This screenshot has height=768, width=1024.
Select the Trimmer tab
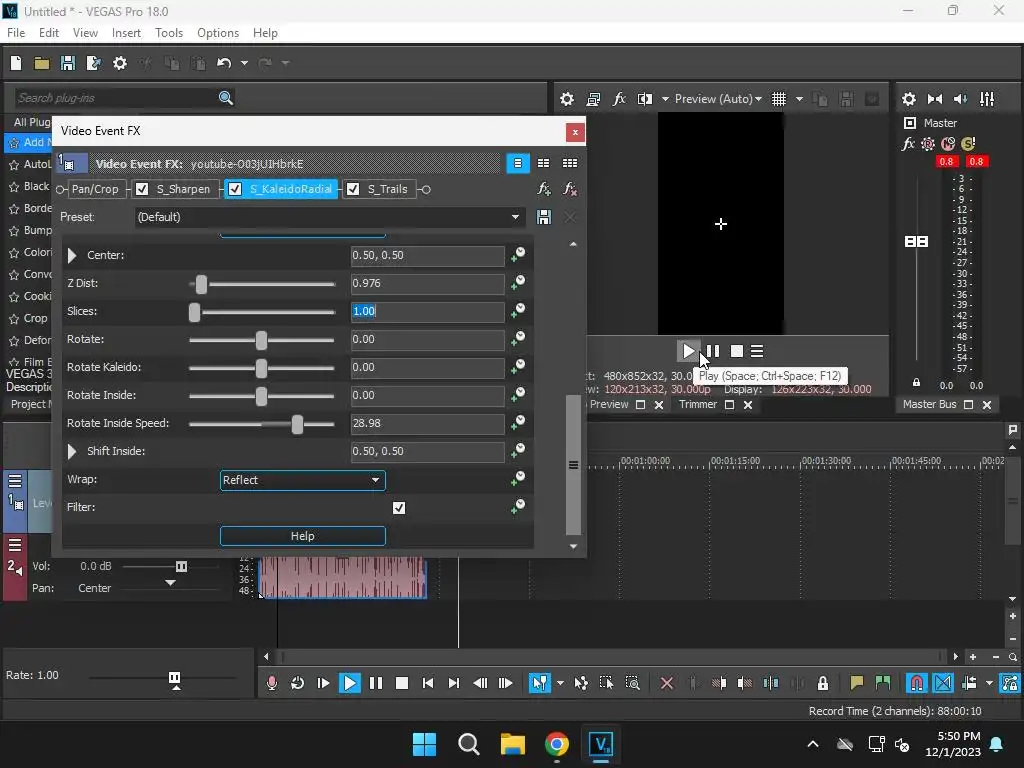(697, 405)
